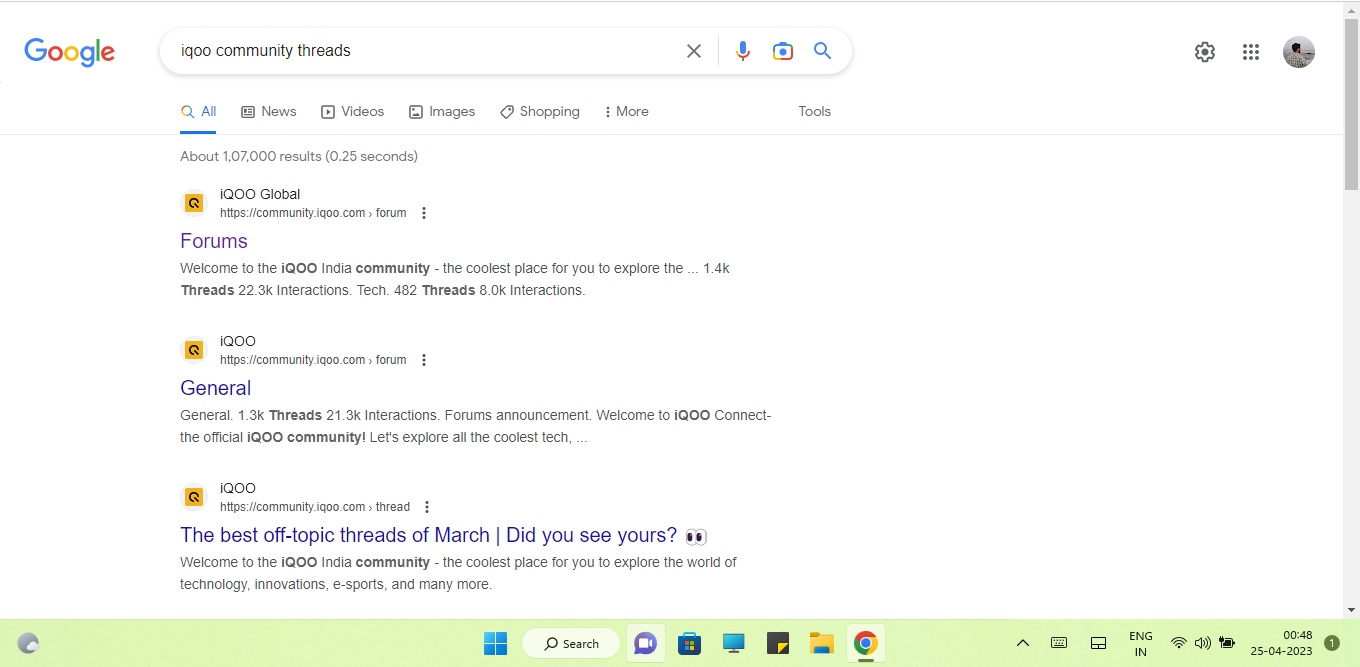Open File Explorer from the taskbar
This screenshot has width=1360, height=667.
coord(821,643)
